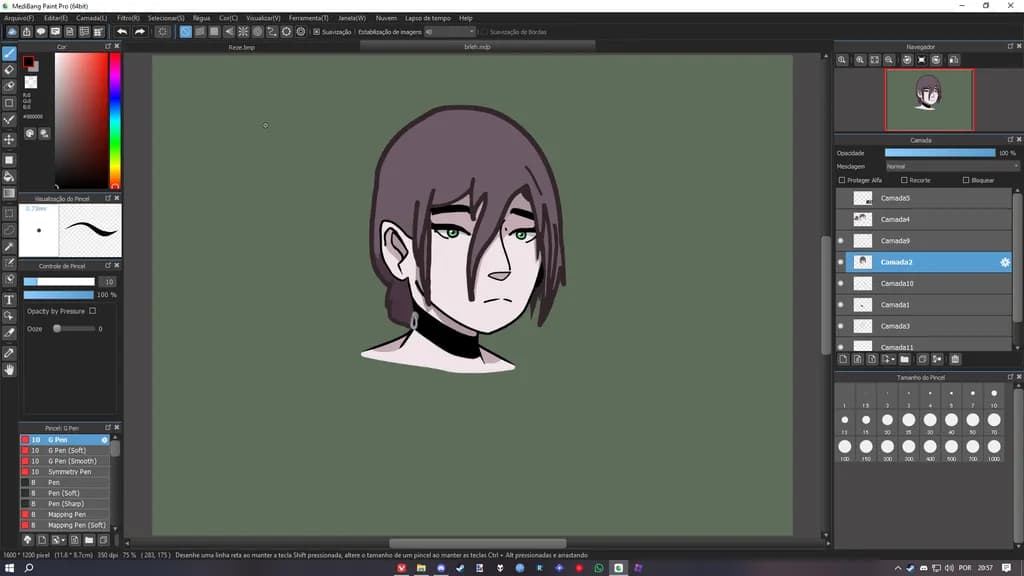This screenshot has width=1024, height=576.
Task: Select the Magic Wand tool
Action: click(9, 247)
